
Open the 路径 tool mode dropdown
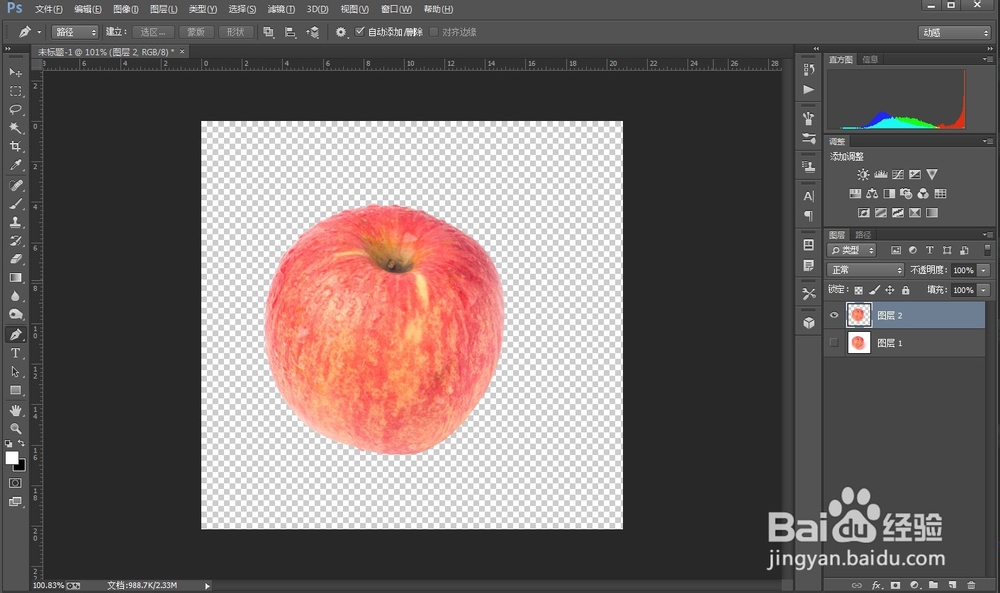75,32
